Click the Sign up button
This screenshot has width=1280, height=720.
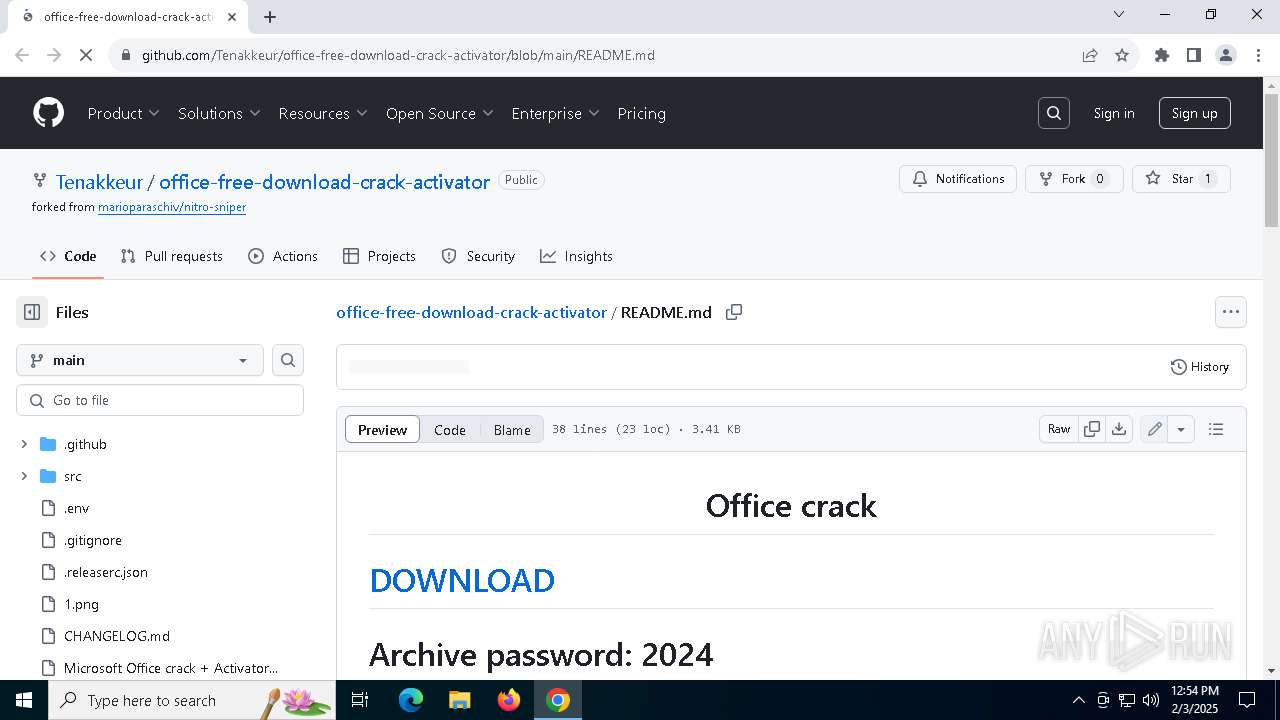1194,113
